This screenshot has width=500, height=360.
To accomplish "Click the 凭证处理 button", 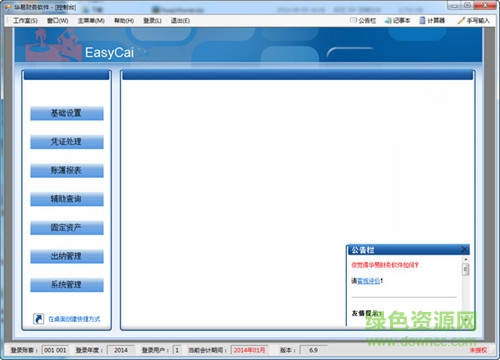I will (x=67, y=142).
